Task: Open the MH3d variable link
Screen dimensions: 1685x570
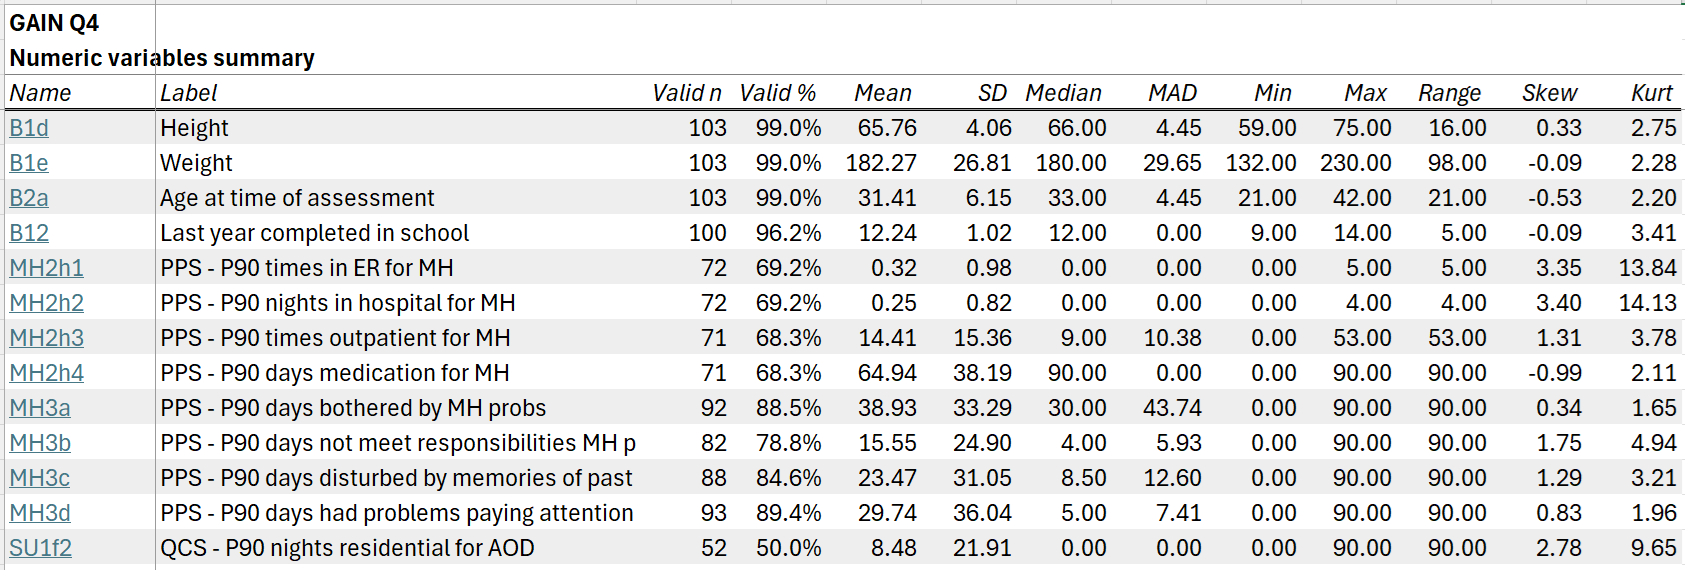Action: click(x=40, y=513)
